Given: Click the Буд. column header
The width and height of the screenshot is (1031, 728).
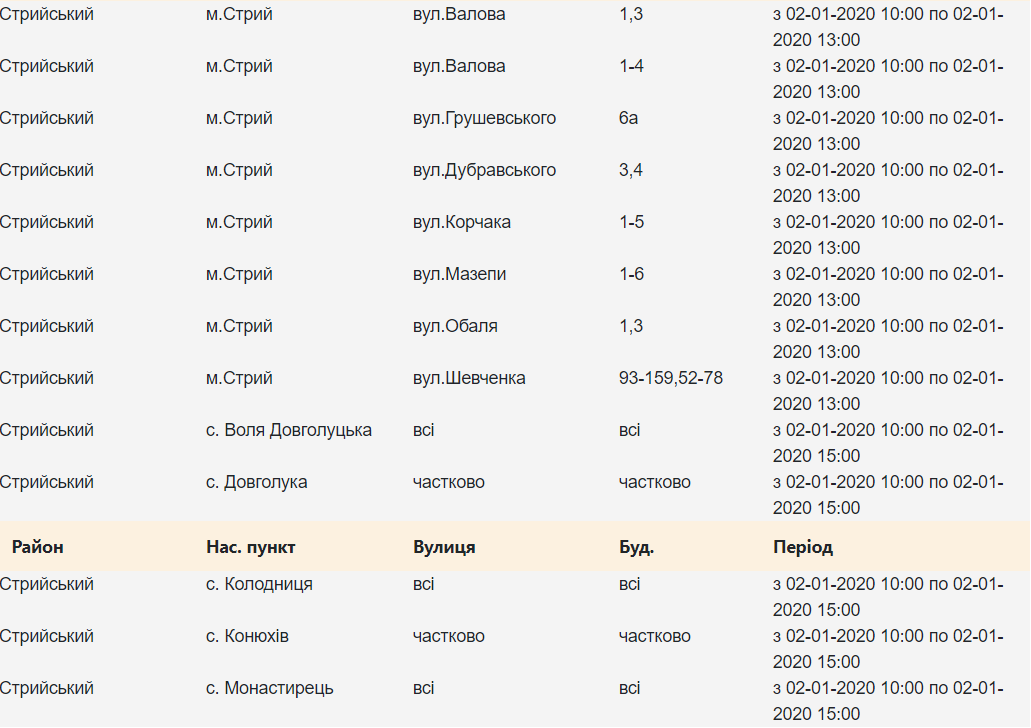Looking at the screenshot, I should pyautogui.click(x=636, y=547).
